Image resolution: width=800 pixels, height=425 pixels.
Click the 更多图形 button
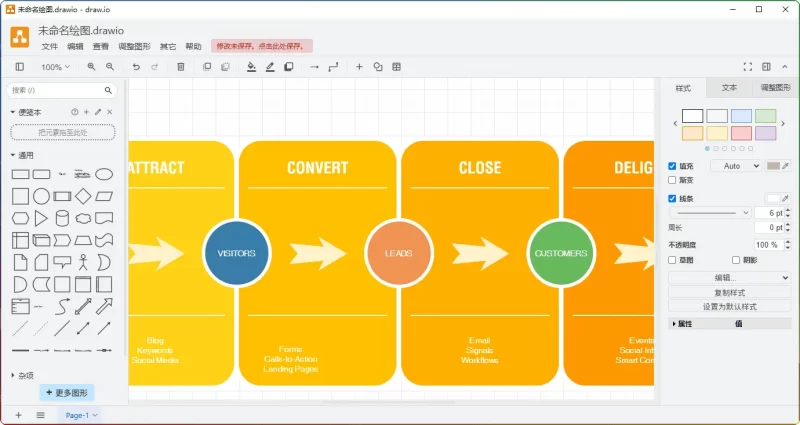(67, 393)
